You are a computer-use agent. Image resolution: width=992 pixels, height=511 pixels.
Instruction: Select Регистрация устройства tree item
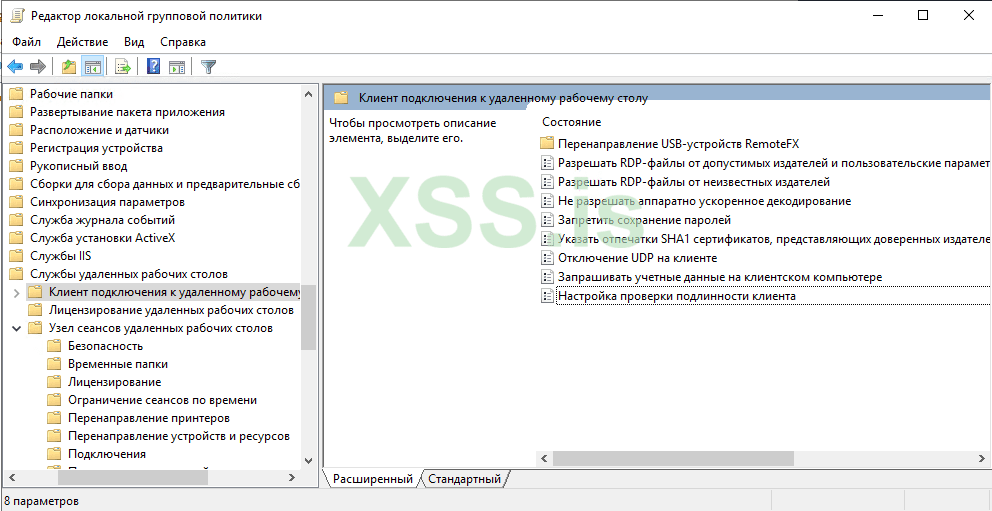[x=96, y=148]
